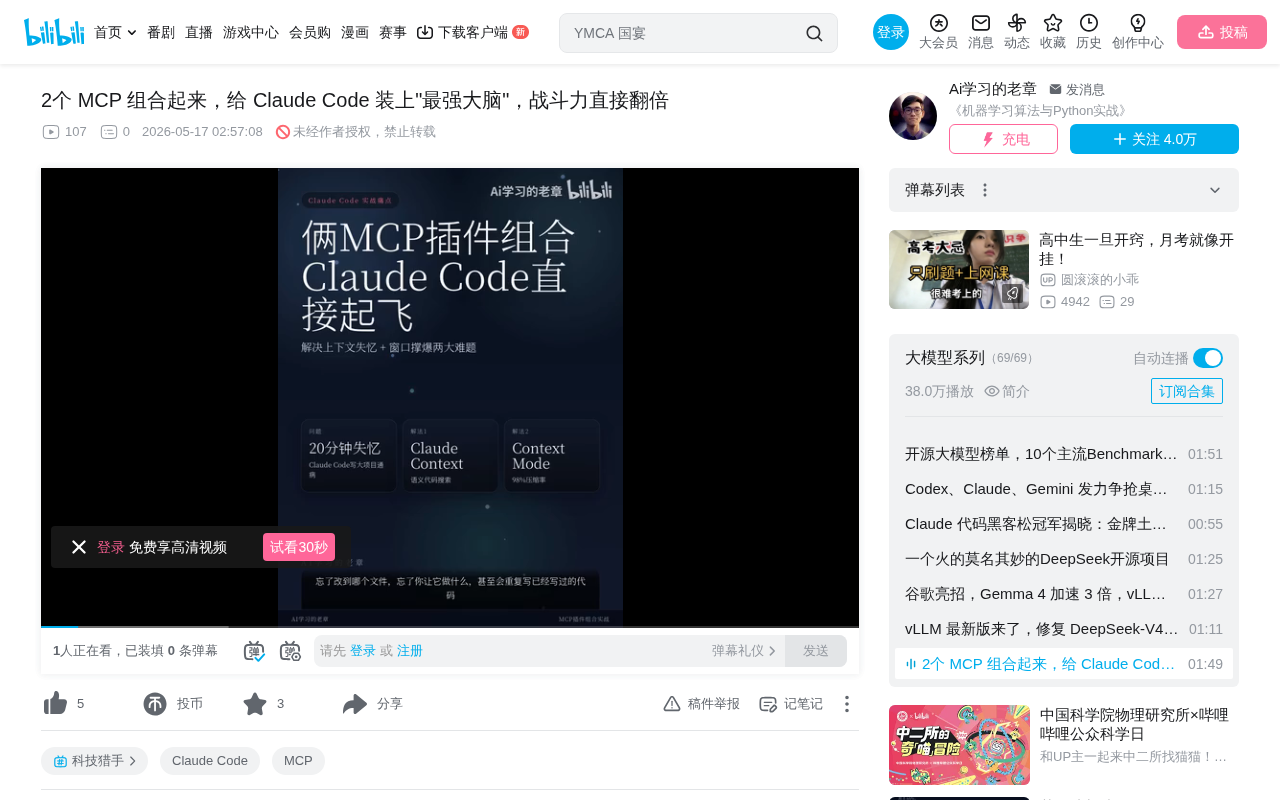Viewport: 1280px width, 800px height.
Task: Open the 游戏中心 nav item
Action: (x=251, y=32)
